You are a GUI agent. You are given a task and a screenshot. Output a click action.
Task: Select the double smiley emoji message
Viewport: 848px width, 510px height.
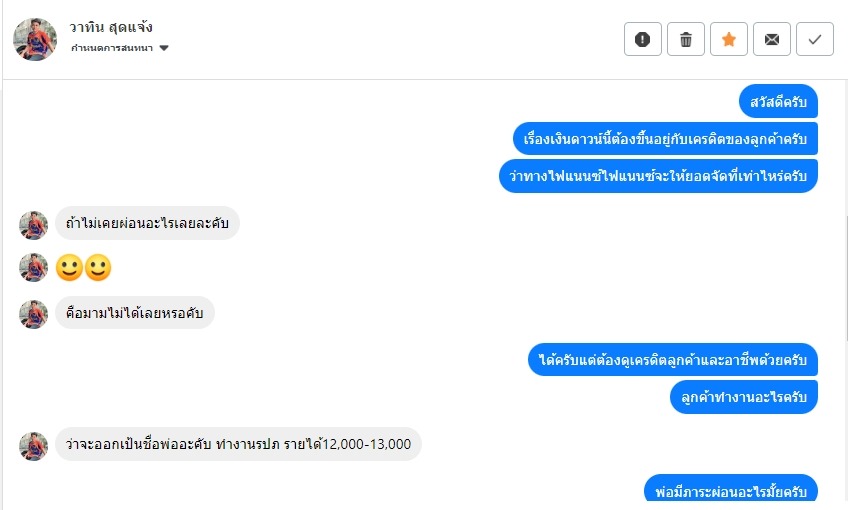(84, 268)
